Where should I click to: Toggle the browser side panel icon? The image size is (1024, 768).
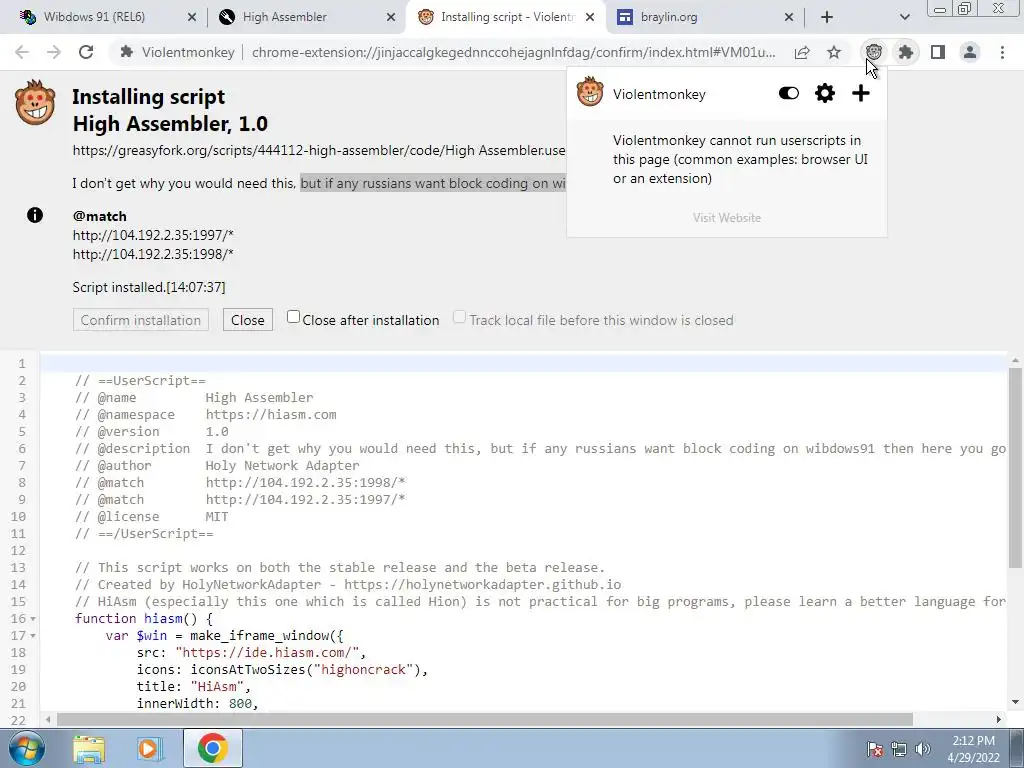point(938,52)
